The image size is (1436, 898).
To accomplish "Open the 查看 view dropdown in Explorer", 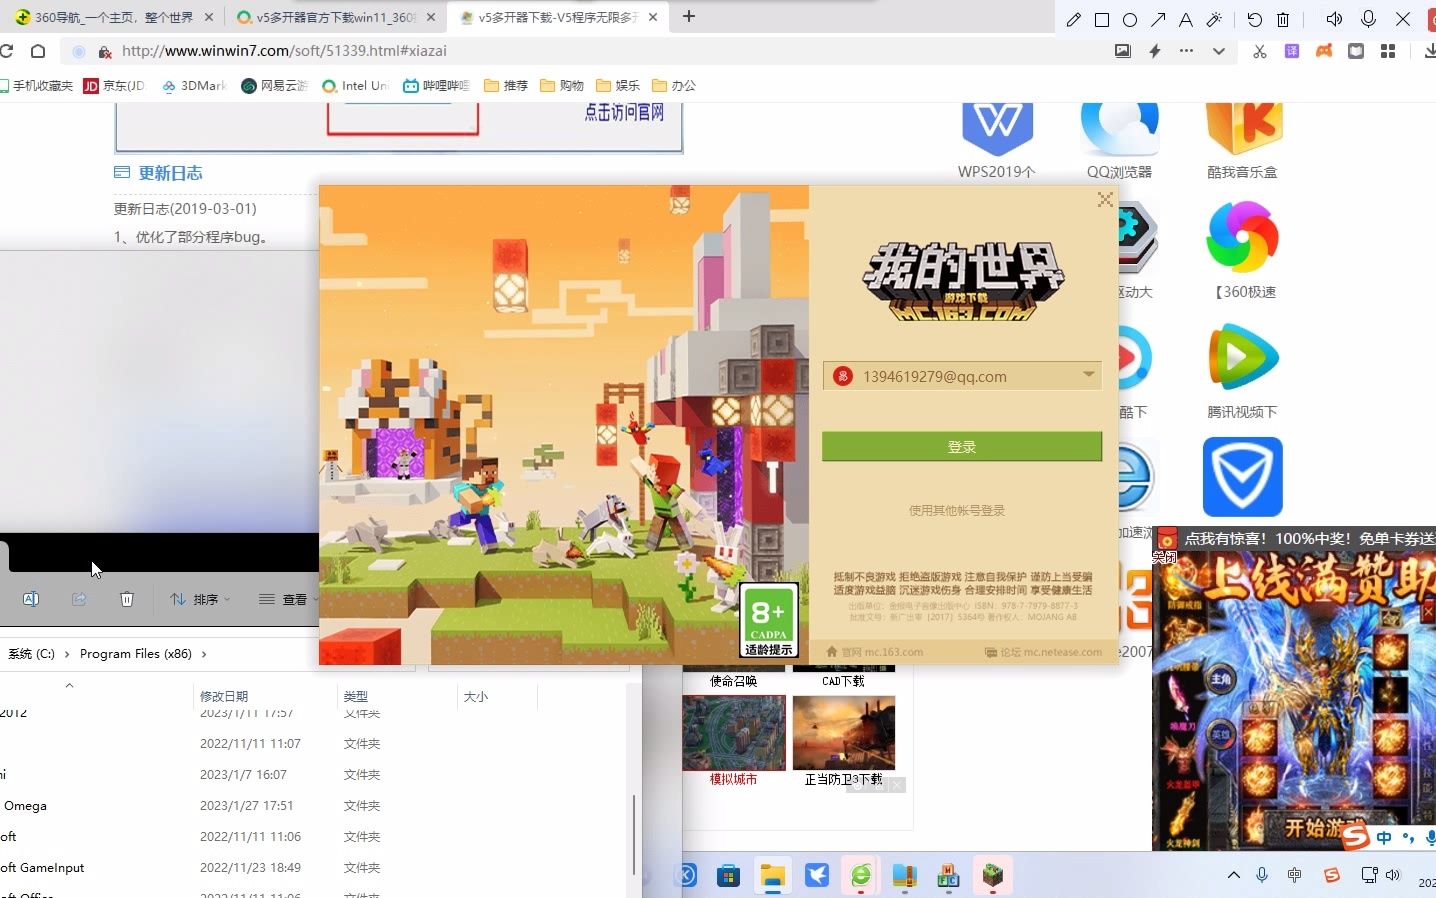I will pos(288,599).
